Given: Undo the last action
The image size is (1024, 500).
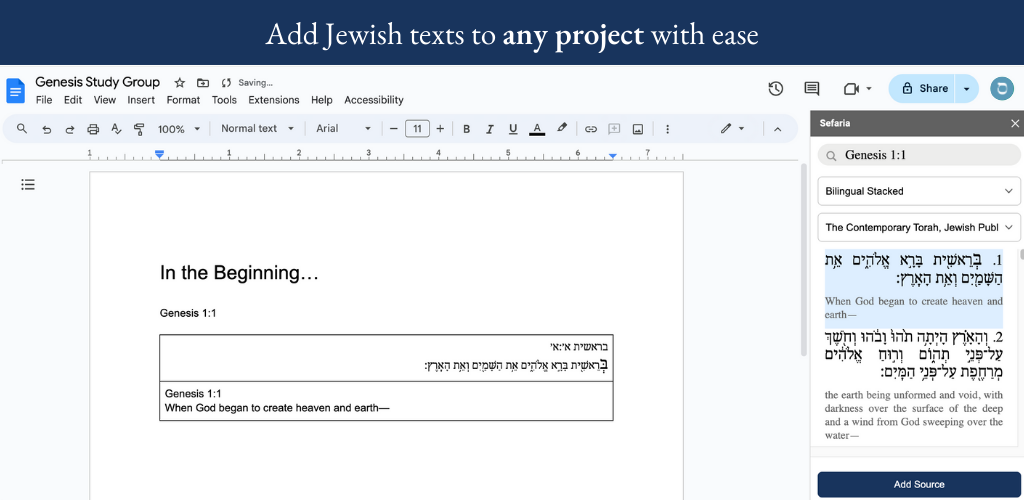Looking at the screenshot, I should [x=46, y=129].
